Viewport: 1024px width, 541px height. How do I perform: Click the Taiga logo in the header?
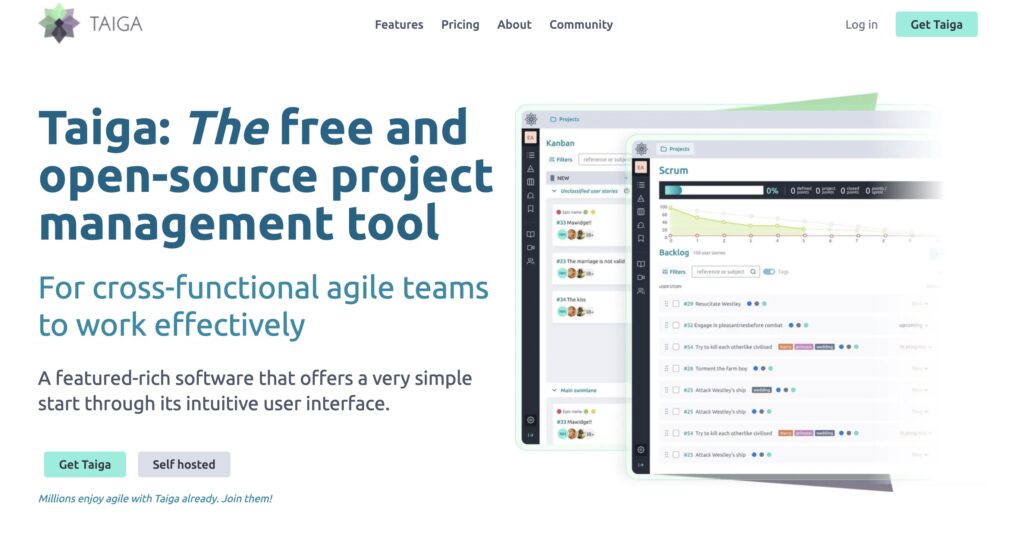pyautogui.click(x=90, y=24)
